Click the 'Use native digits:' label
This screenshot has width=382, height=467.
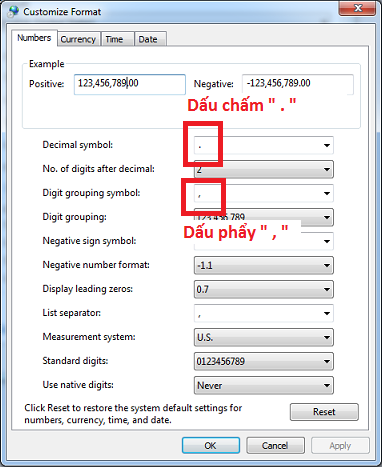coord(78,385)
